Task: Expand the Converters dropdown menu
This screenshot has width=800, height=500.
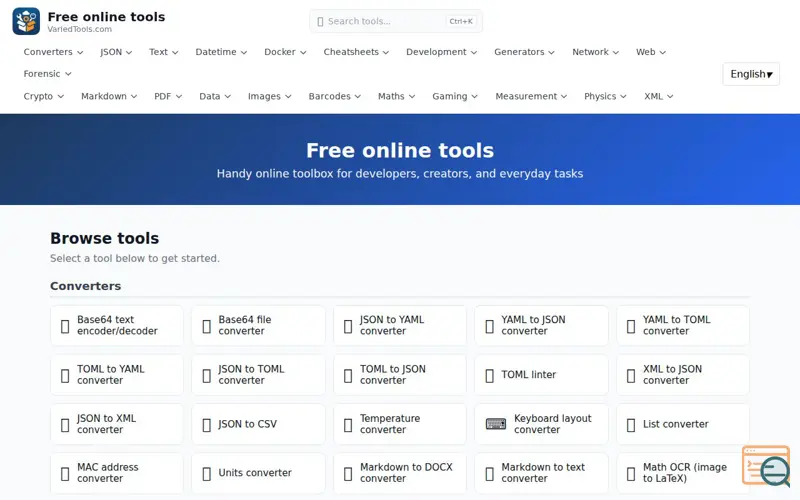Action: pos(53,52)
